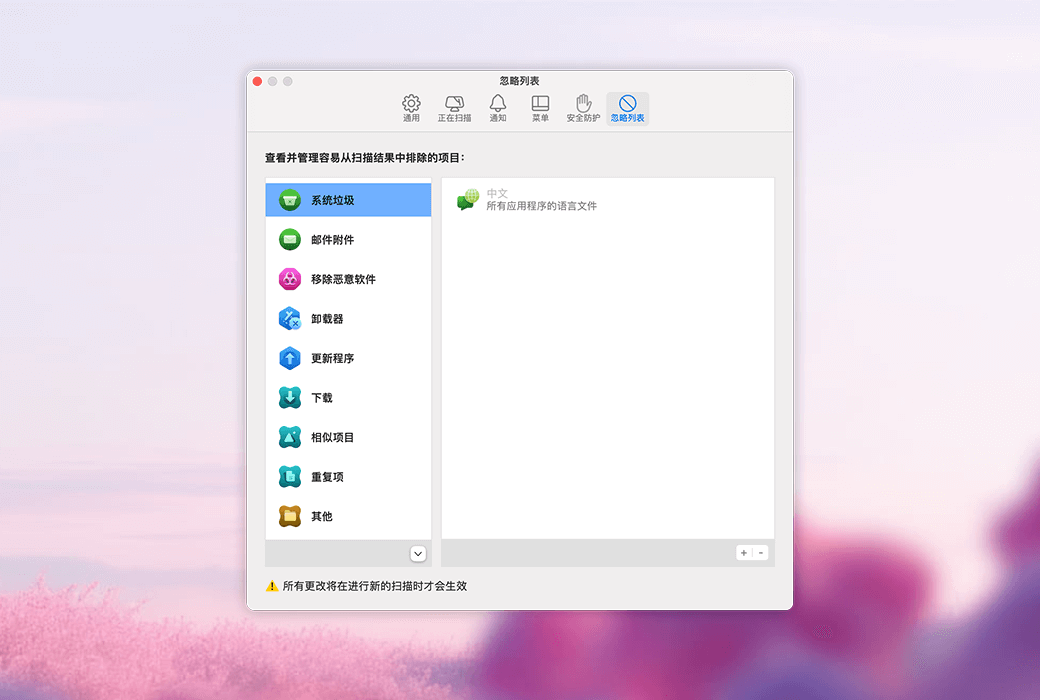Viewport: 1040px width, 700px height.
Task: Select the 邮件附件 label in list
Action: [x=332, y=240]
